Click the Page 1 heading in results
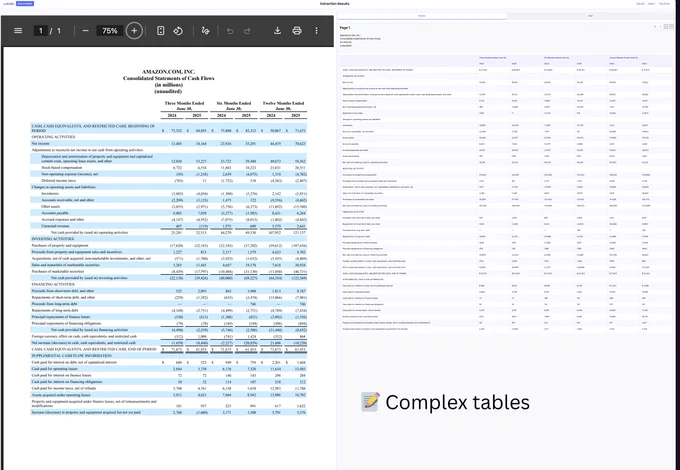 pos(345,28)
